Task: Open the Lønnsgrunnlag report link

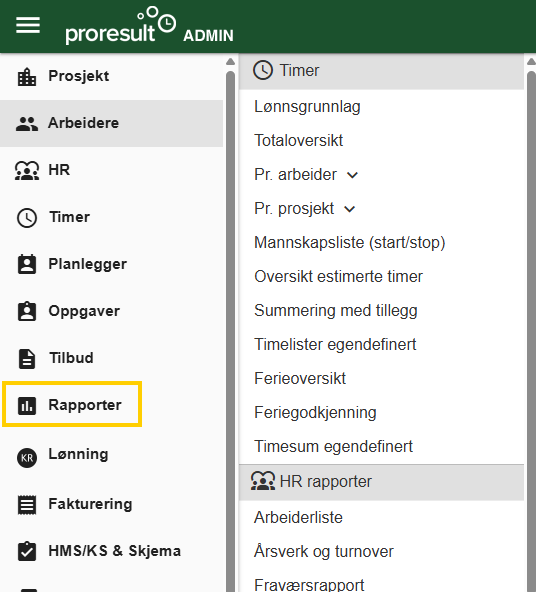Action: (x=307, y=107)
